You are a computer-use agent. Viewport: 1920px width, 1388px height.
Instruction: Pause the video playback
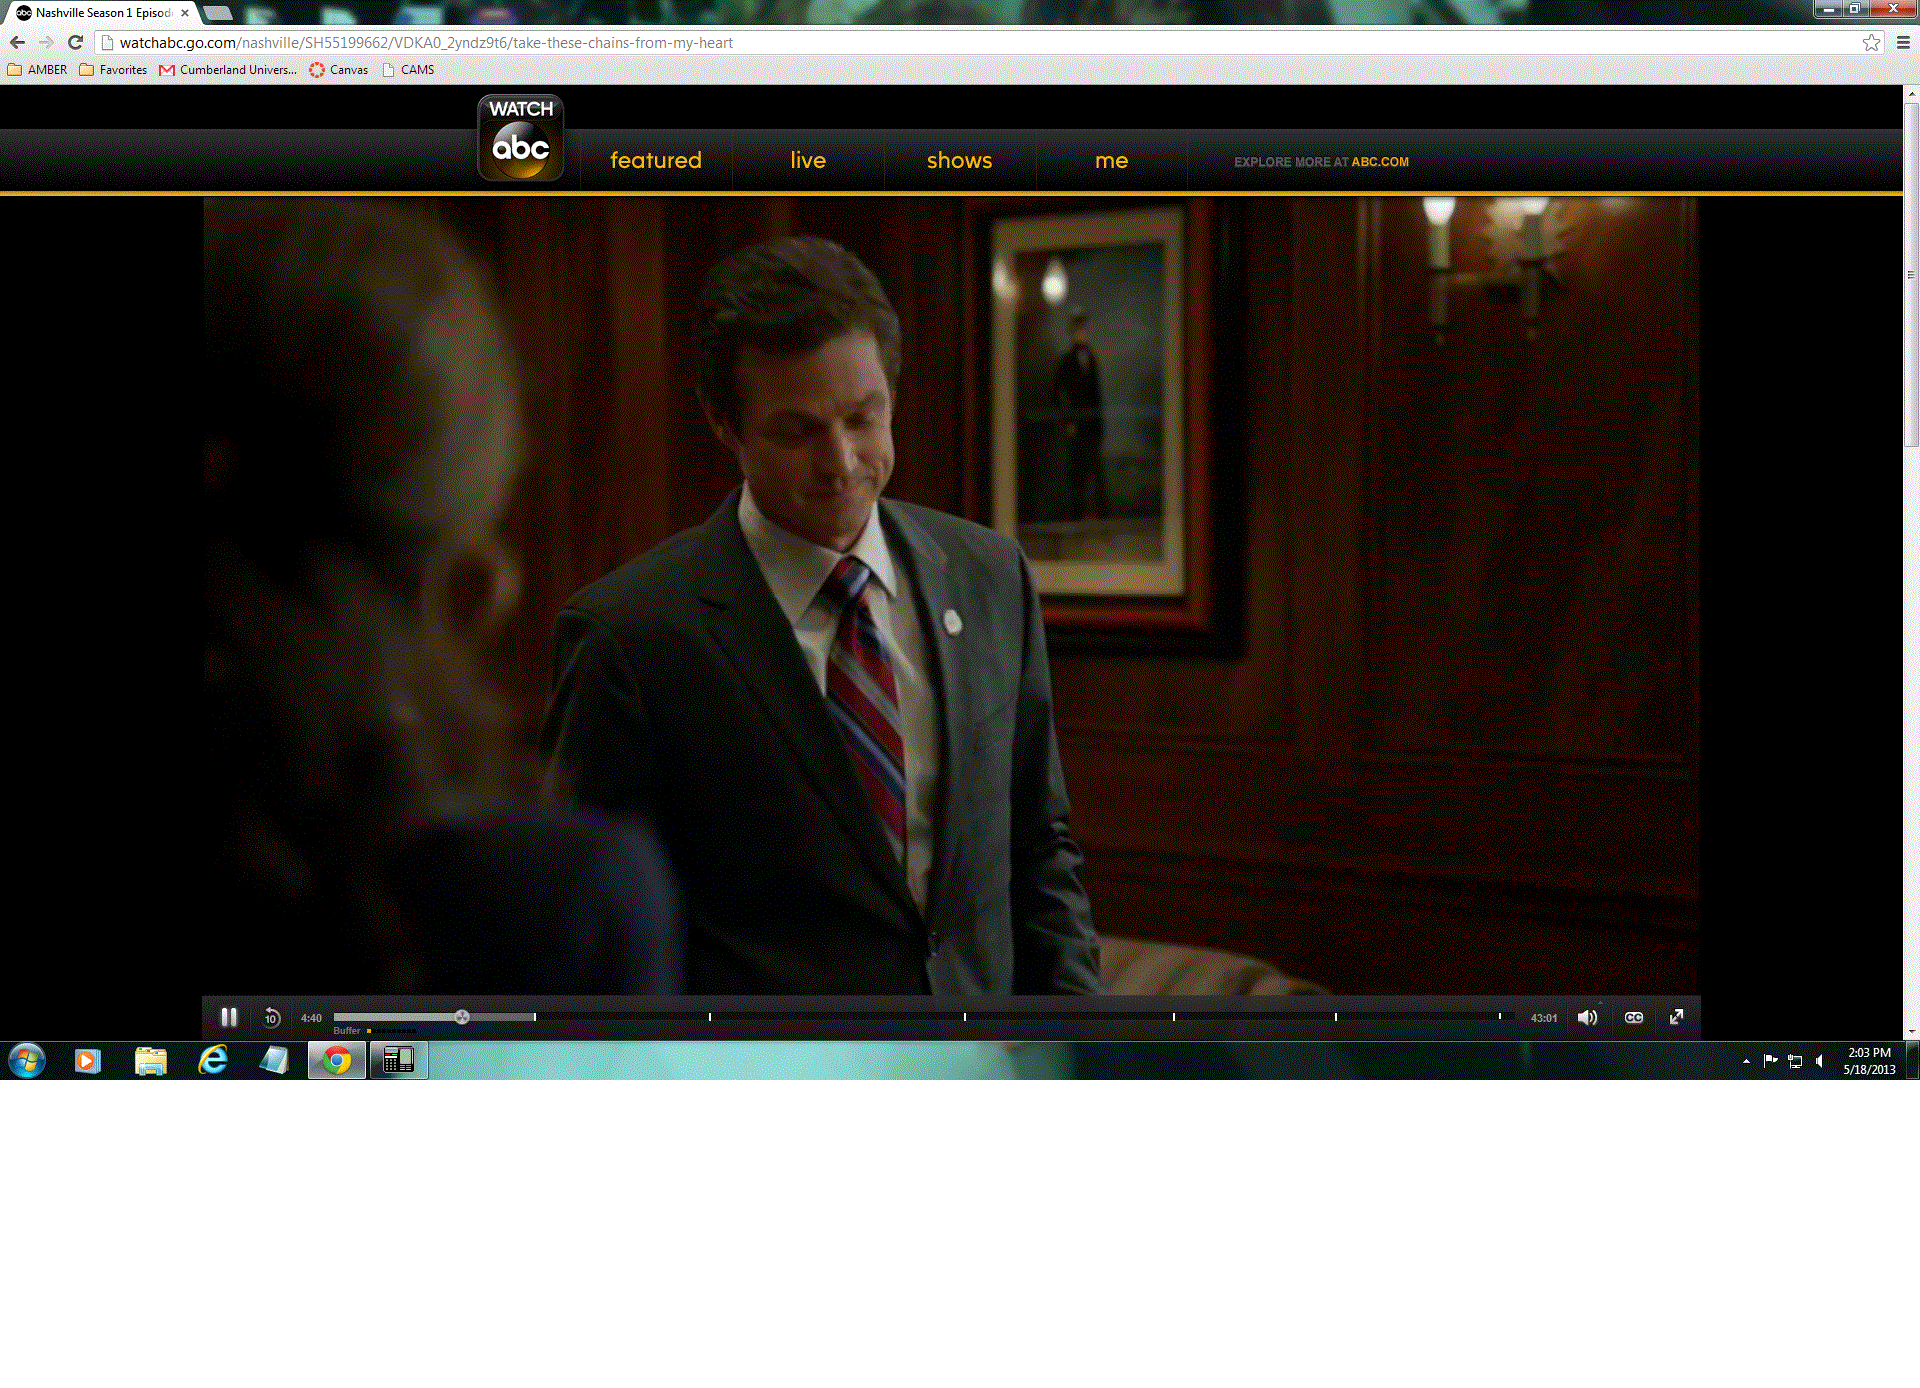(x=229, y=1017)
